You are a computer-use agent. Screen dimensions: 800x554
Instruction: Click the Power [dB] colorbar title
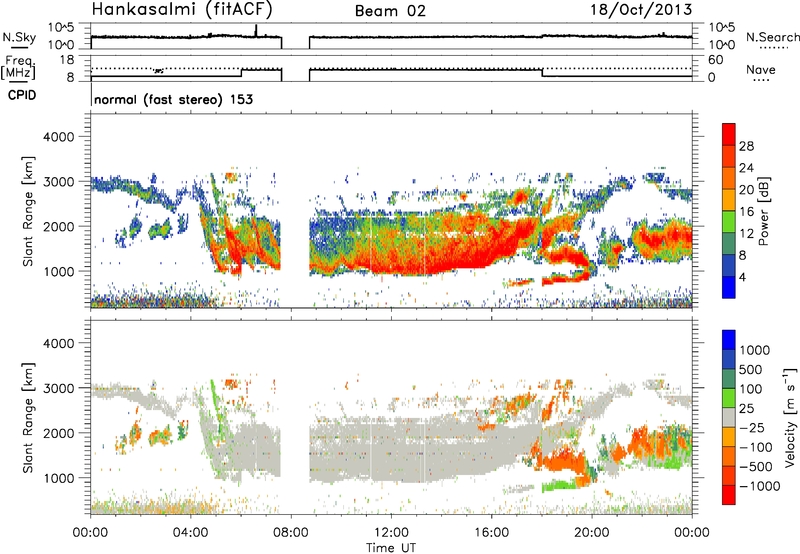pos(764,211)
